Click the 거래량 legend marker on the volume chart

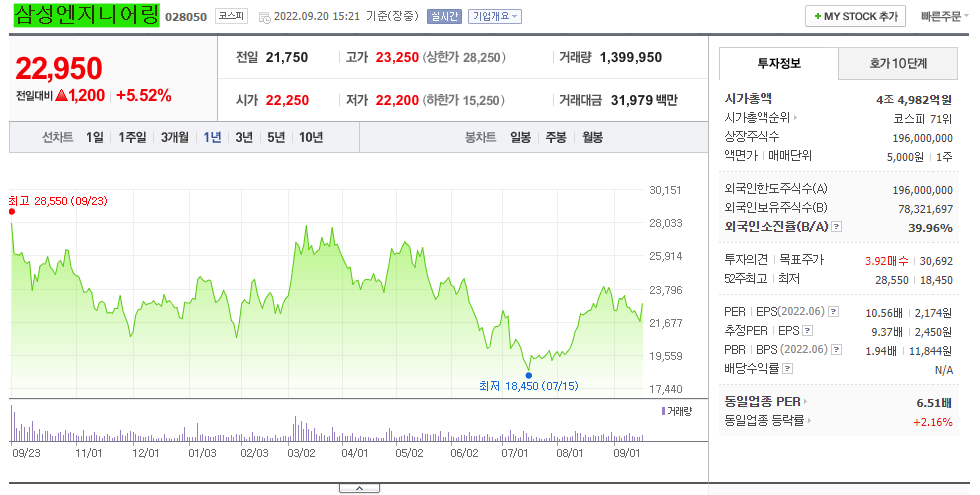663,411
